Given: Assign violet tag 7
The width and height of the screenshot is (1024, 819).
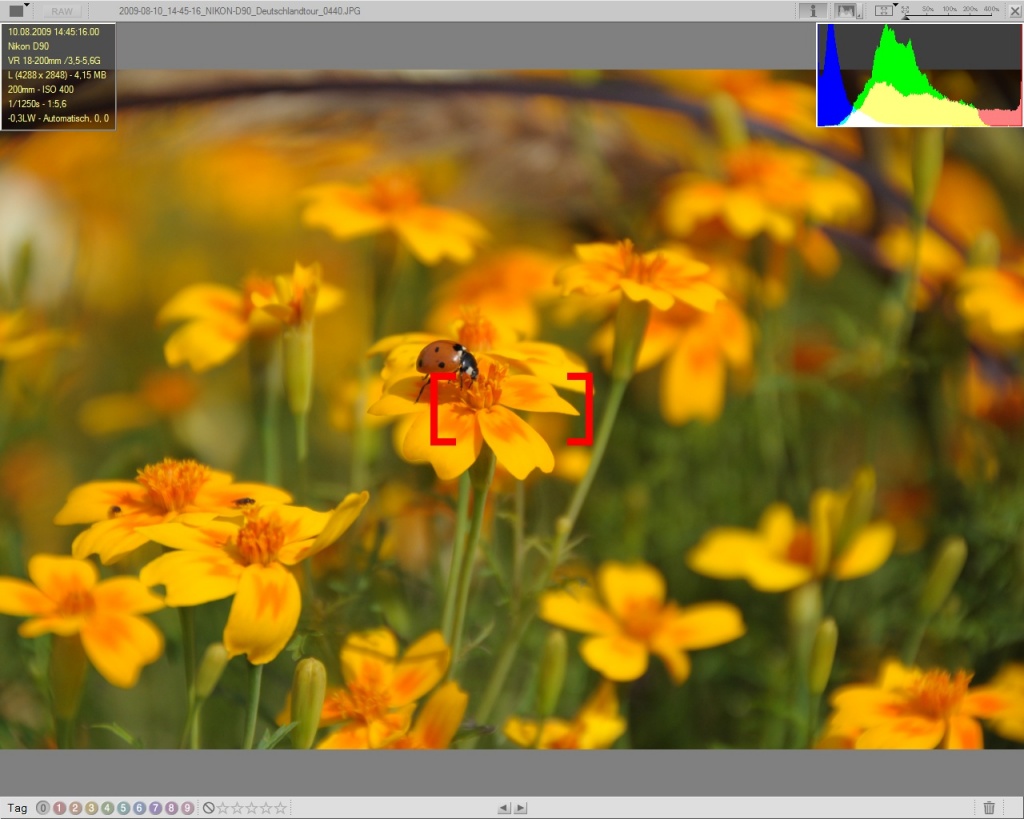Looking at the screenshot, I should (x=155, y=808).
